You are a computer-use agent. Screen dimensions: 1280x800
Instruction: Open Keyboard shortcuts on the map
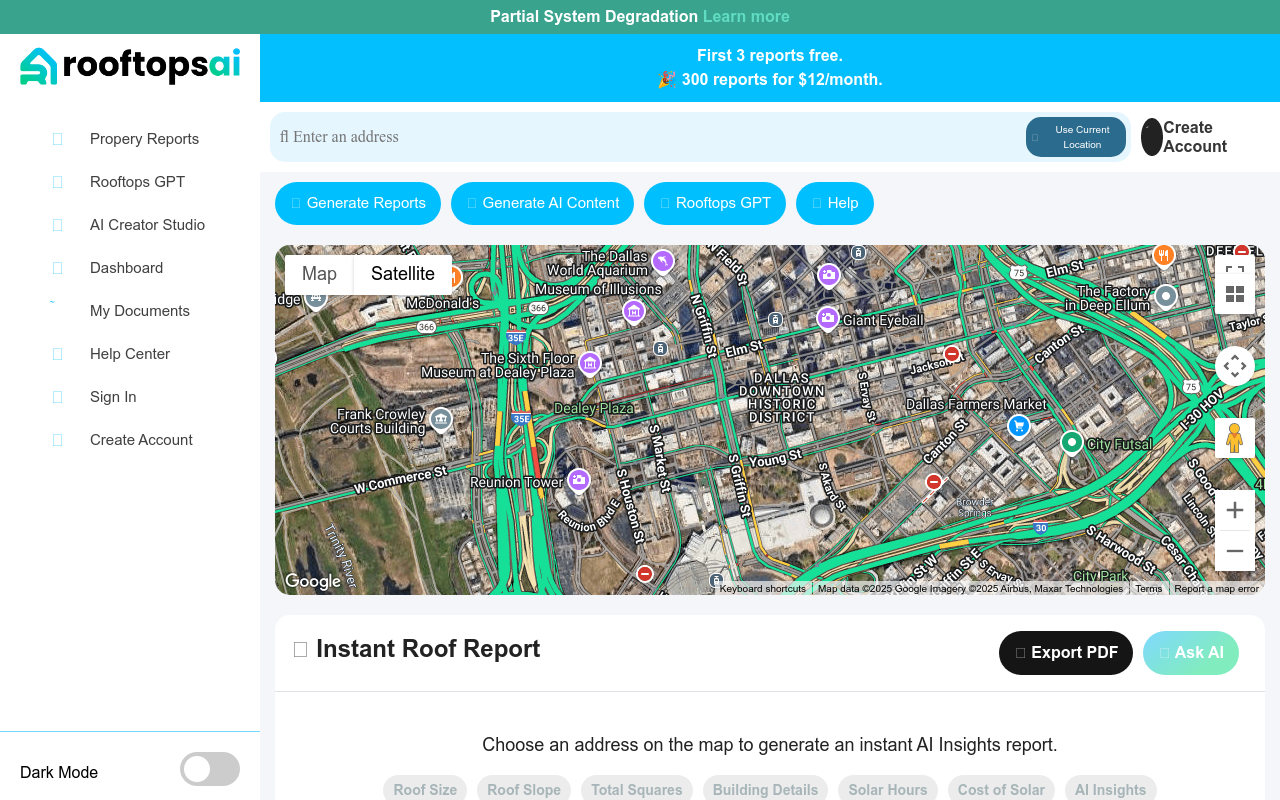click(762, 589)
